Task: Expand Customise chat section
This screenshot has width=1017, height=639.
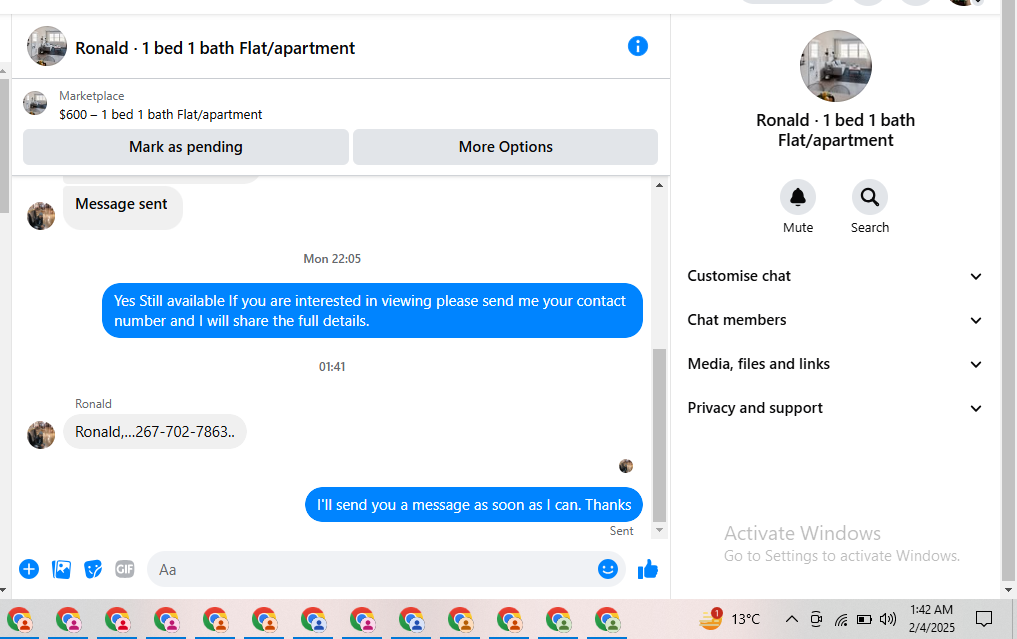Action: [x=835, y=276]
